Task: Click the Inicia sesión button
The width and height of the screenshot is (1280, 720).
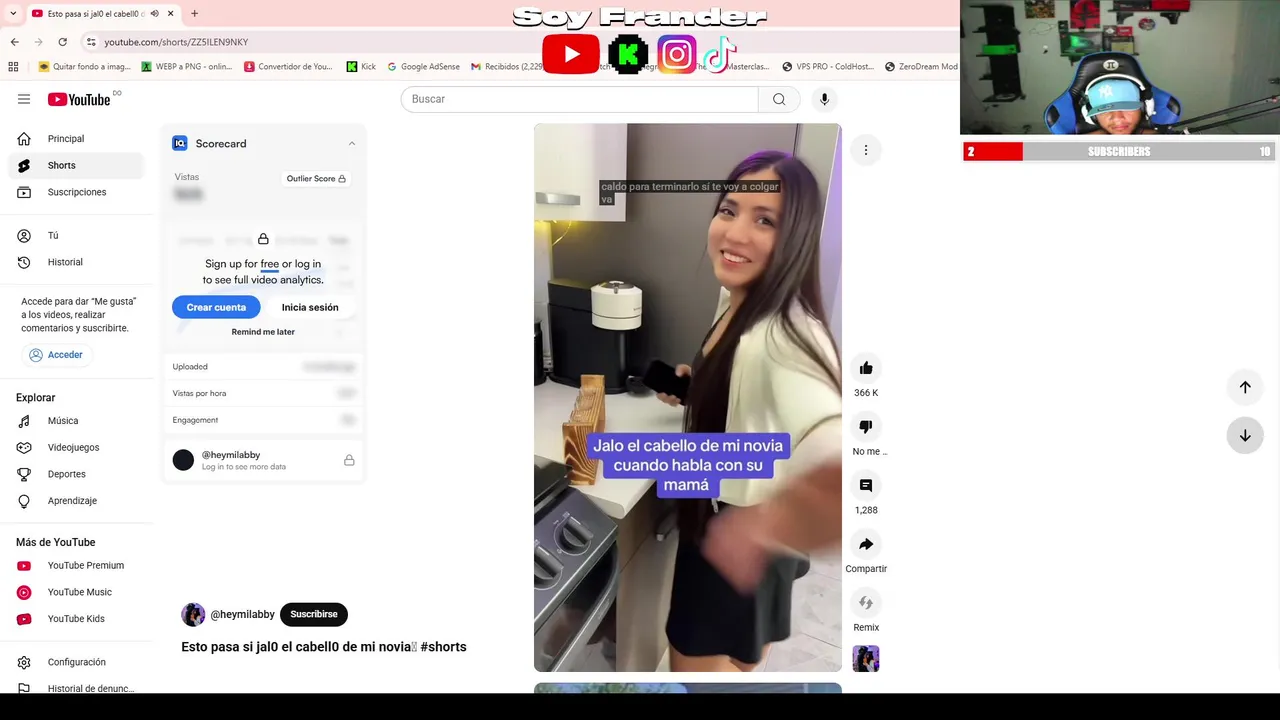Action: coord(310,307)
